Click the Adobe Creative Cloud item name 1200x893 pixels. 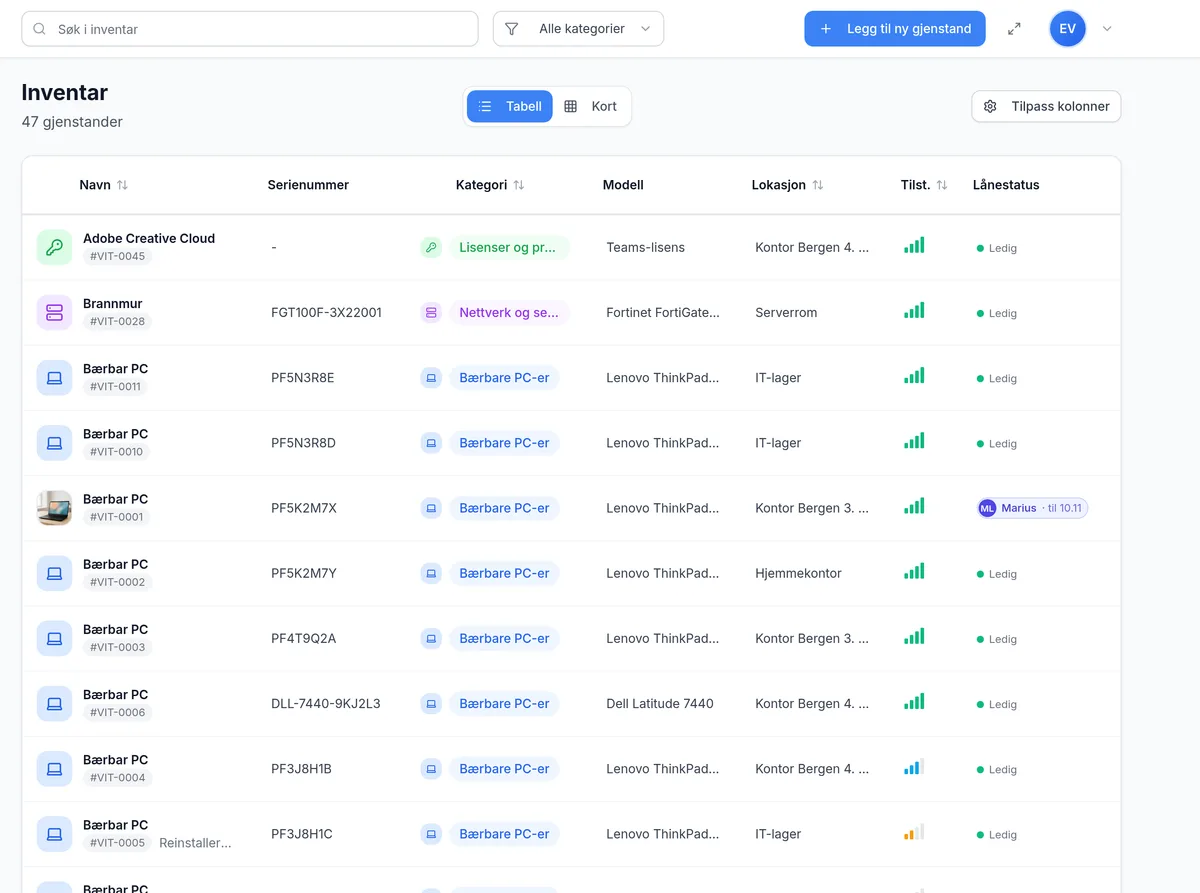tap(149, 238)
